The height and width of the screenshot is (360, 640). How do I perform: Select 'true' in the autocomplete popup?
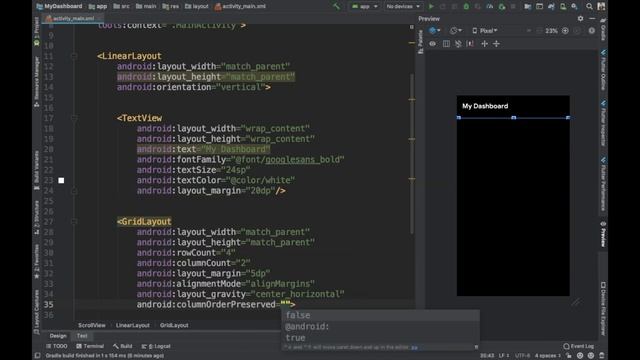tap(380, 338)
